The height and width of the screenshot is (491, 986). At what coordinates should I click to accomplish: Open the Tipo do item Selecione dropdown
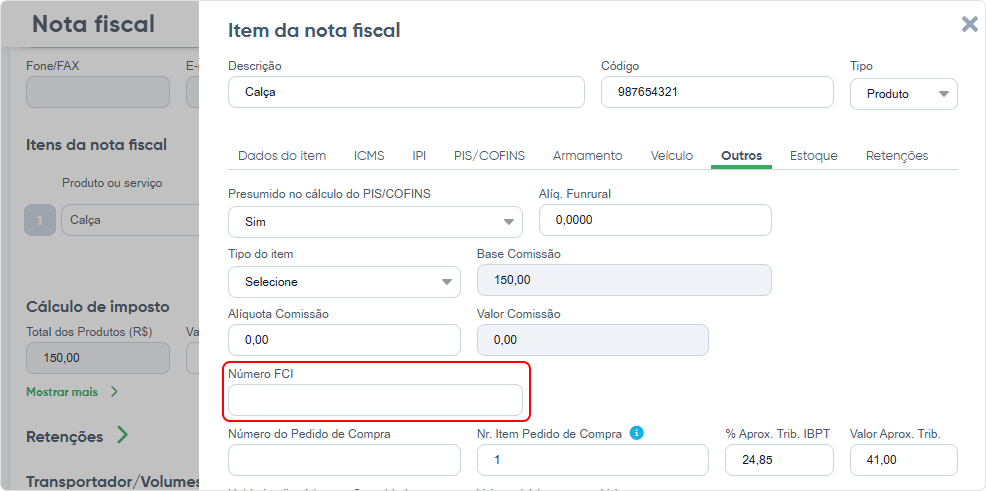(x=344, y=282)
